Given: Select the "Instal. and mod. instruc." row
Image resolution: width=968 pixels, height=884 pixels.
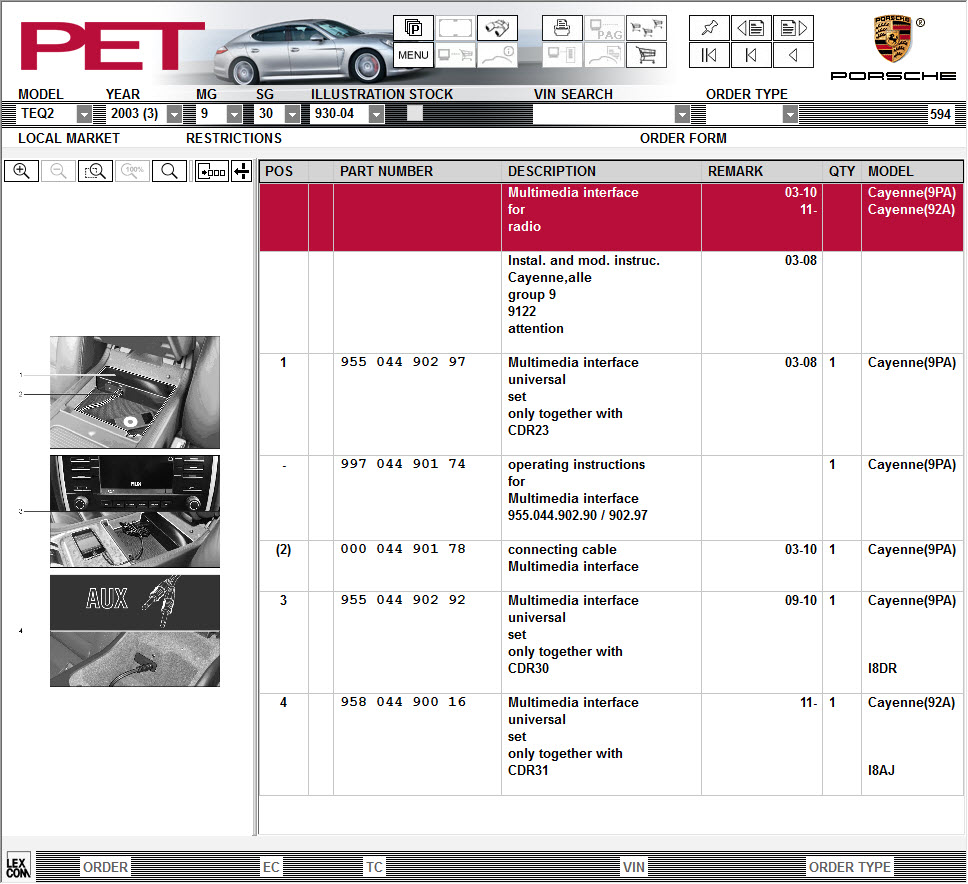Looking at the screenshot, I should click(611, 302).
